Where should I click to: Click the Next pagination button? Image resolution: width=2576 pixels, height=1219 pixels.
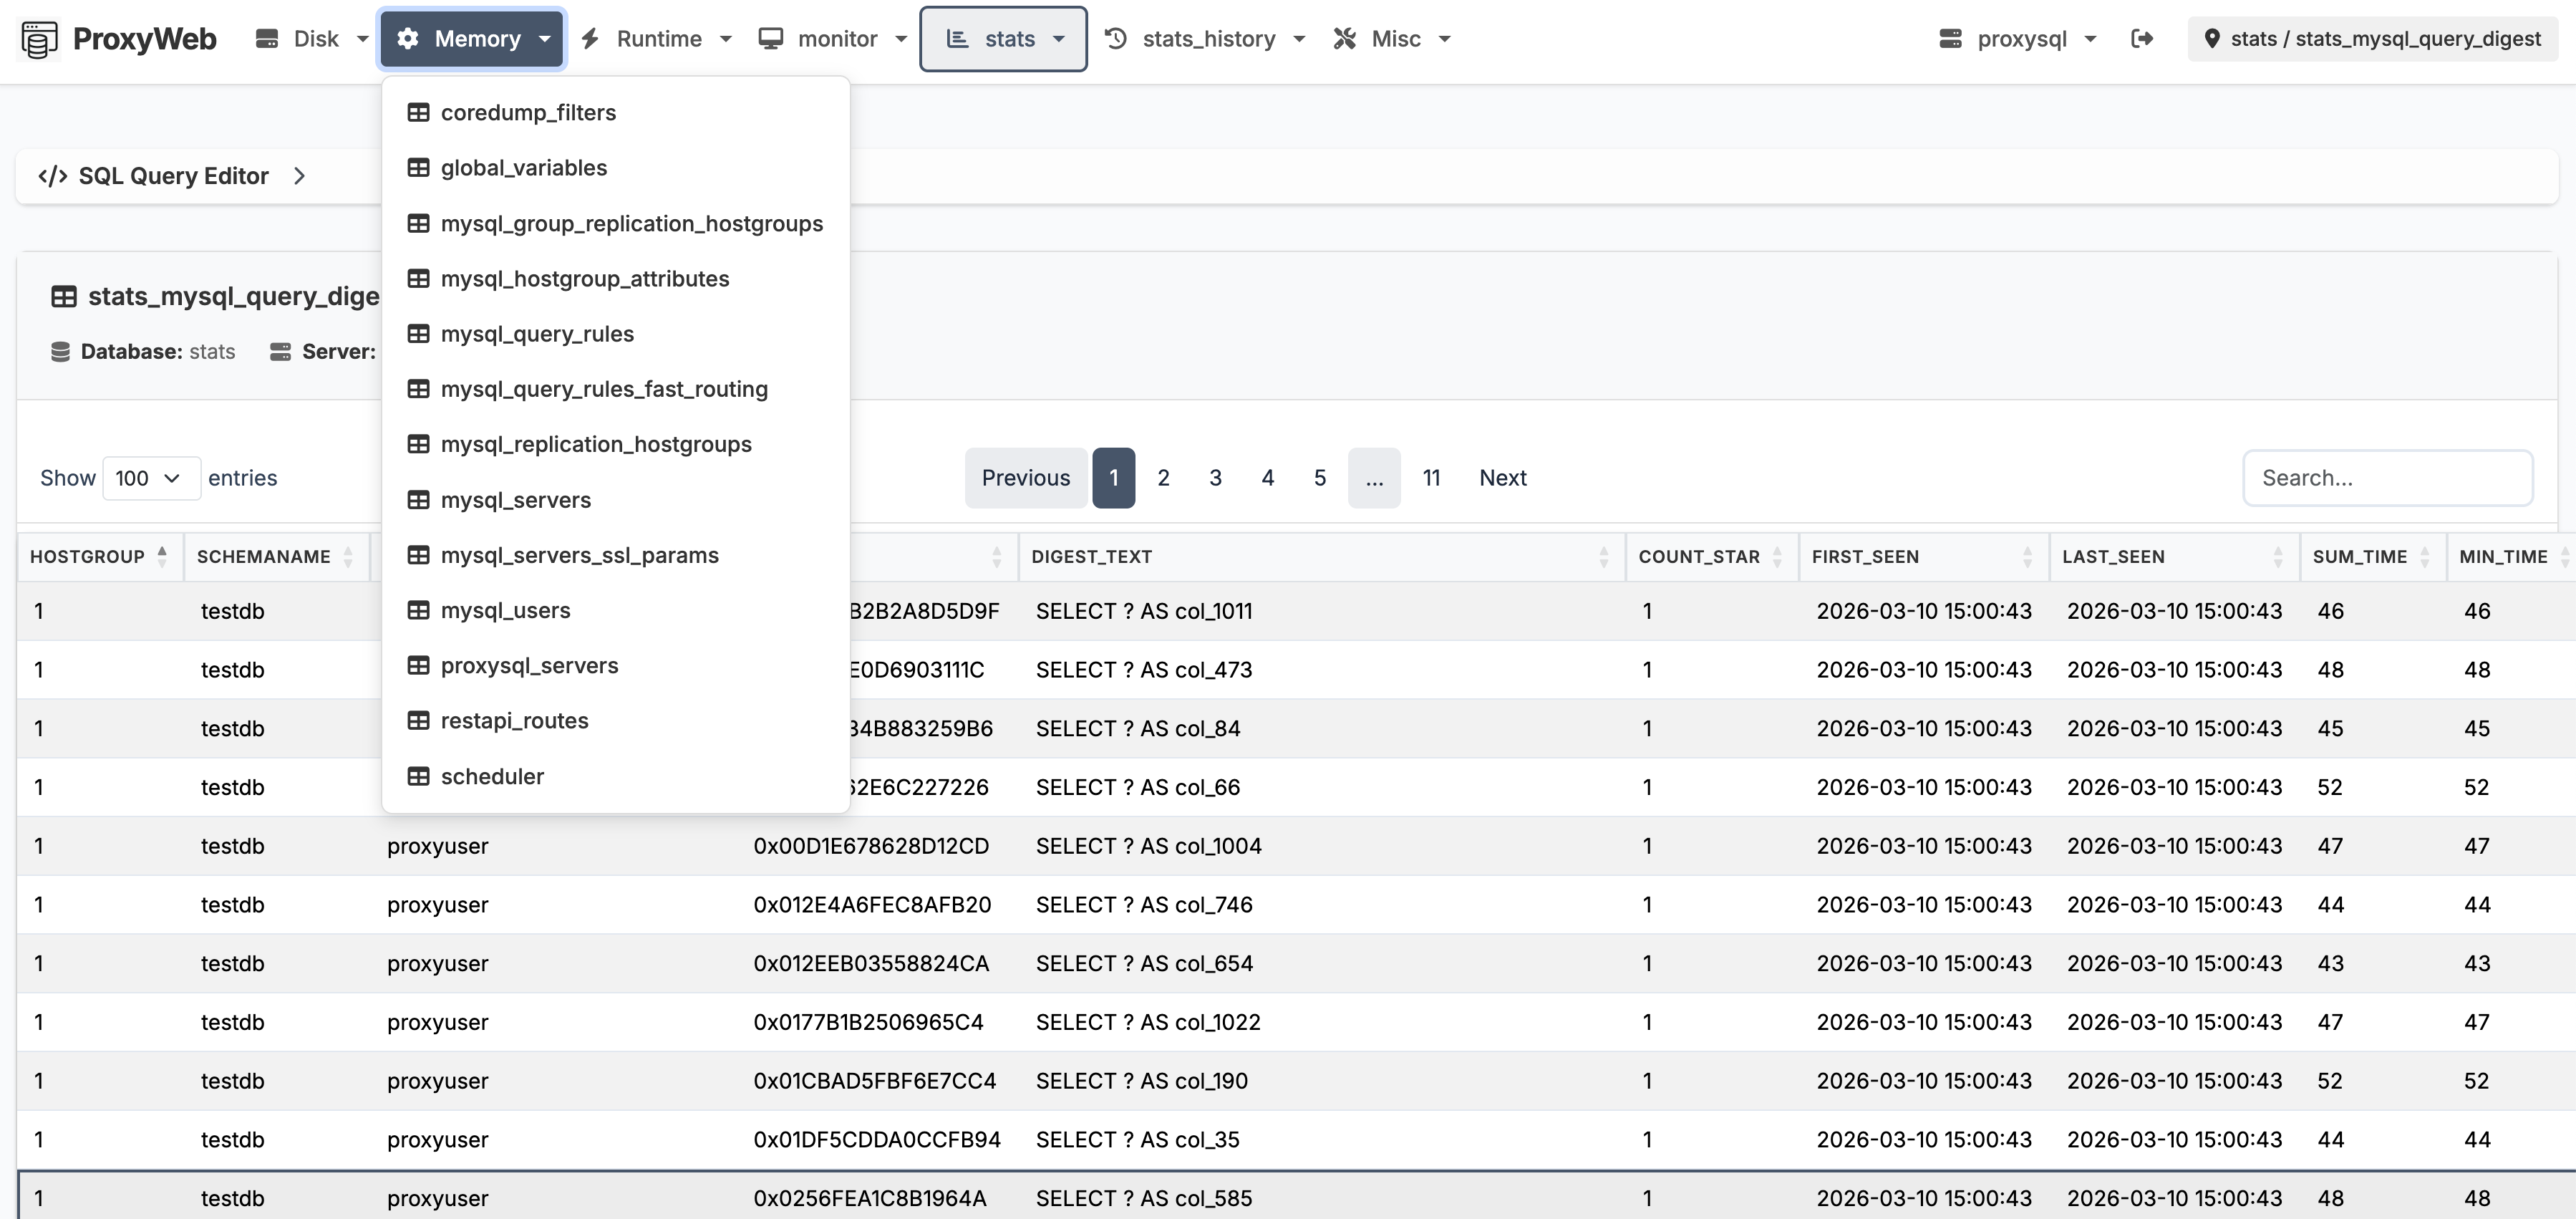point(1503,478)
